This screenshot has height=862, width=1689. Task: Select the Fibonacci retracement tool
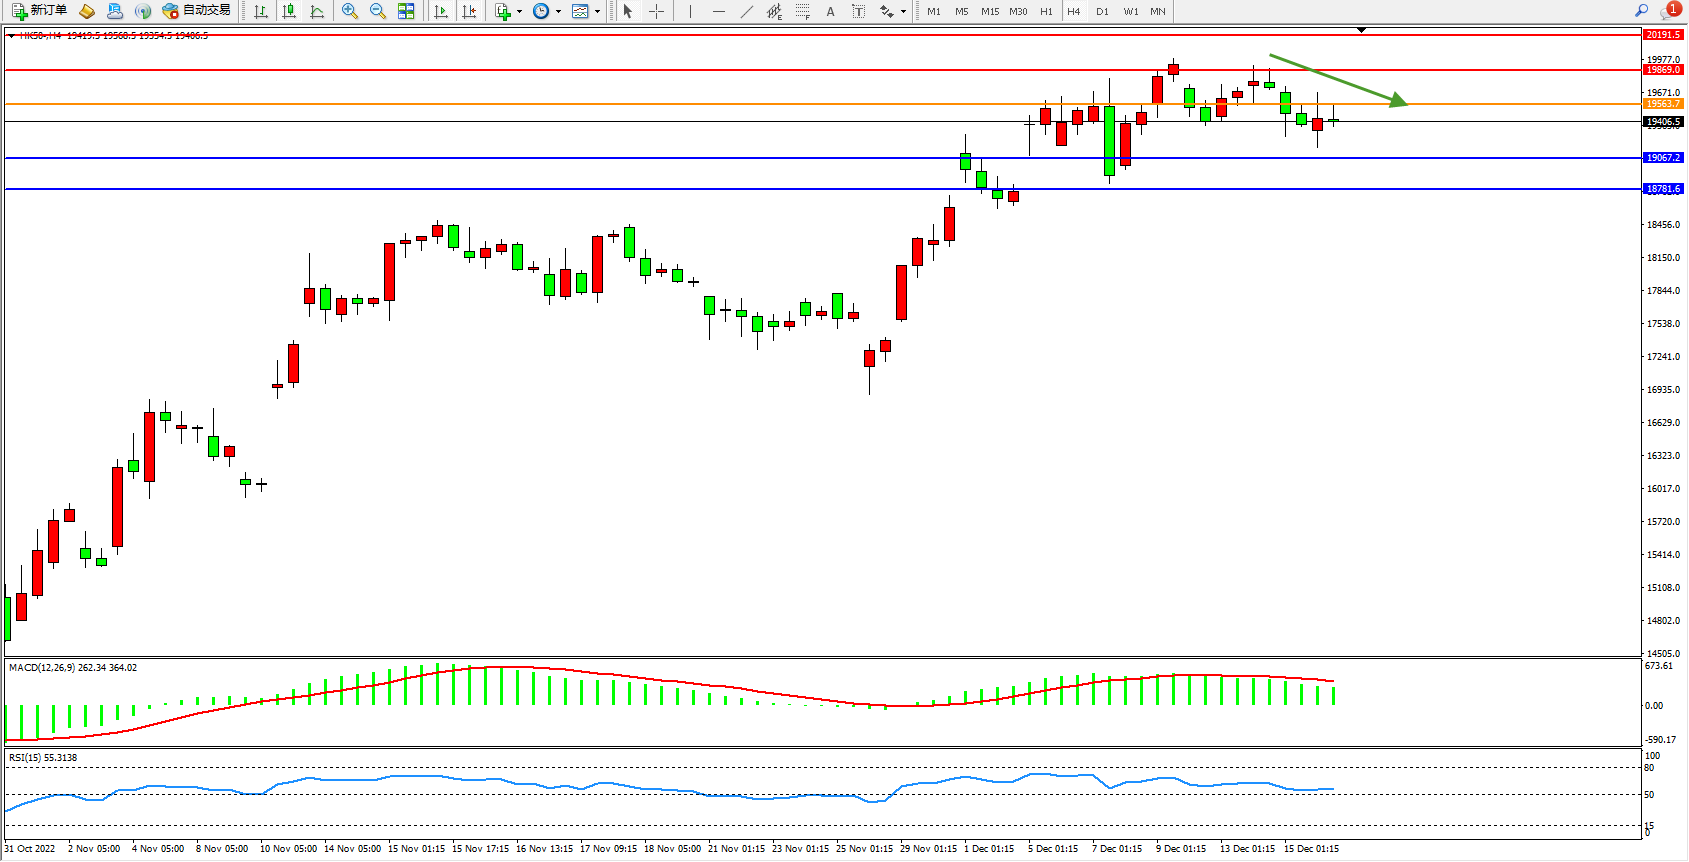tap(802, 11)
